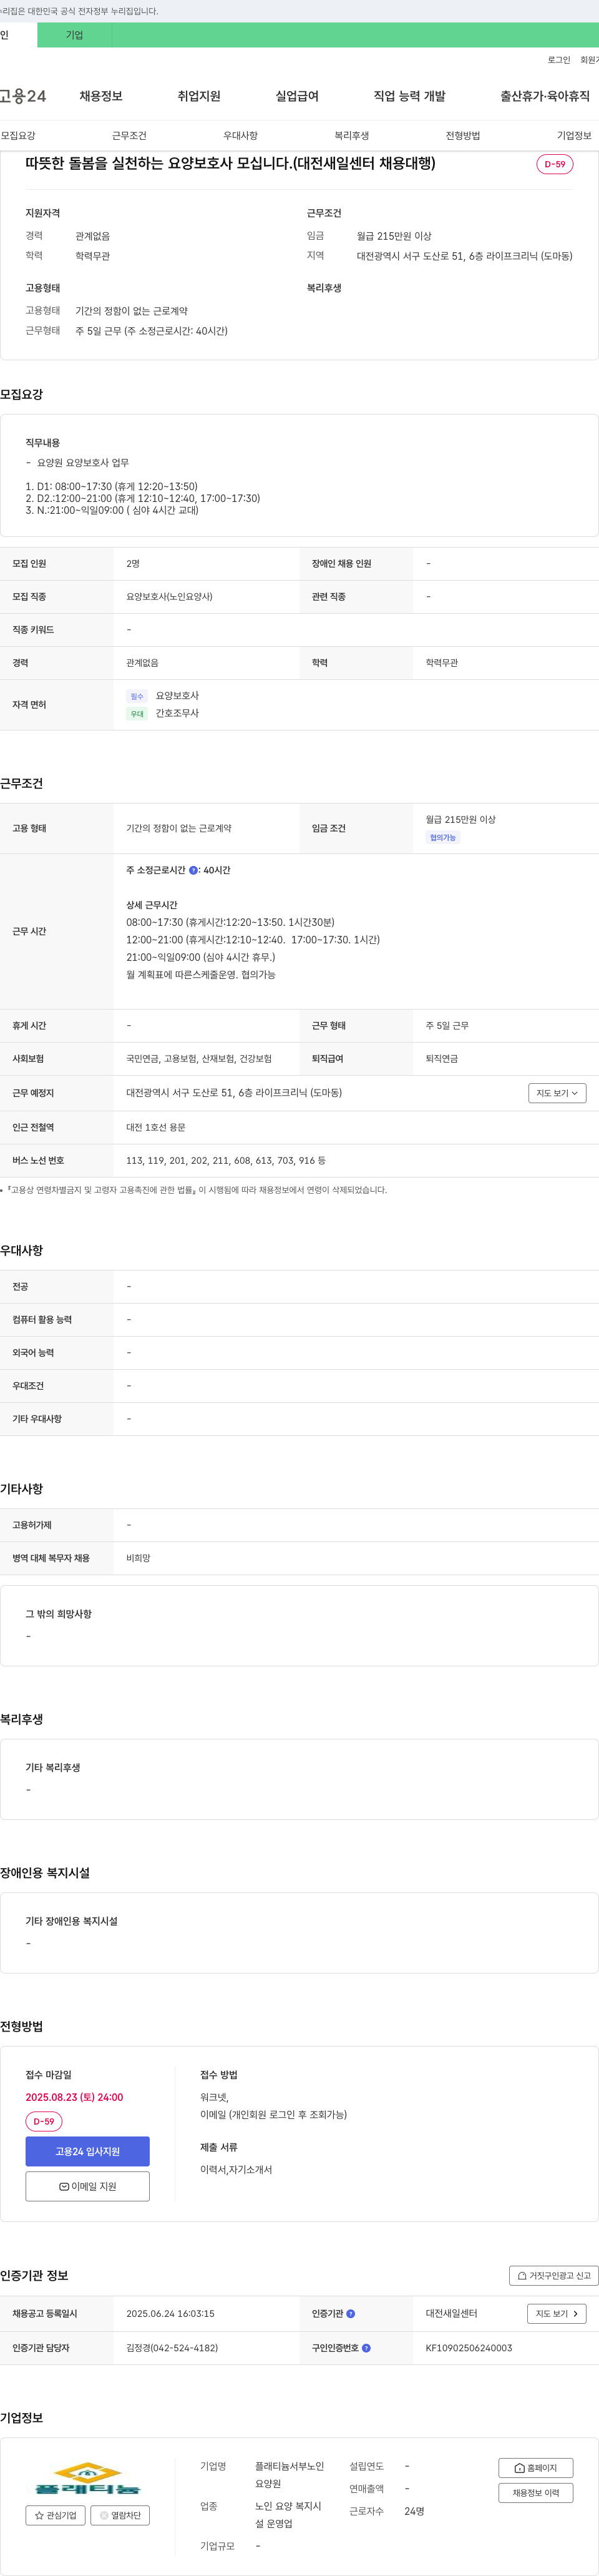Click the 협의가능 tag under 임금 조건

pos(443,838)
